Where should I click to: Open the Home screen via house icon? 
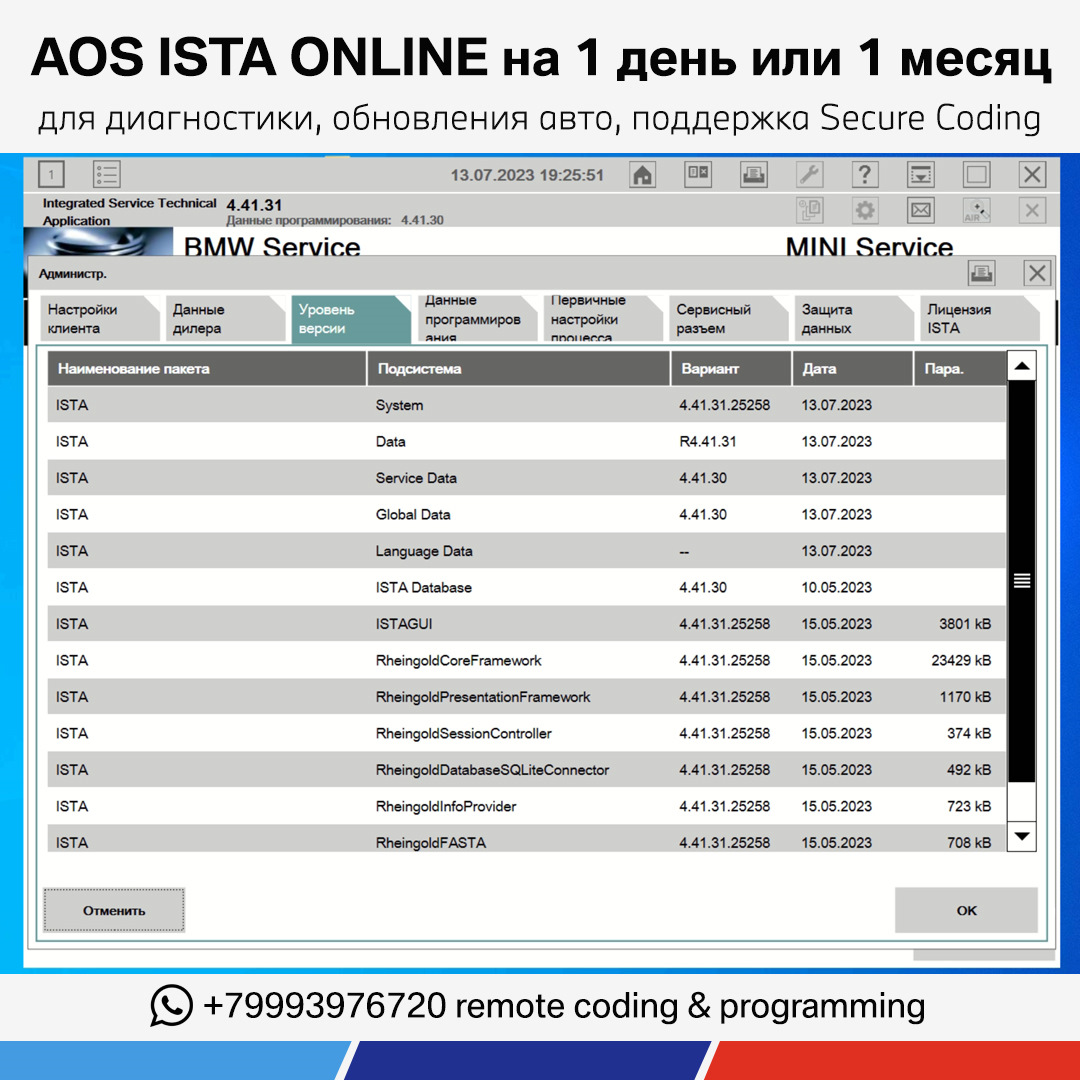click(x=642, y=175)
